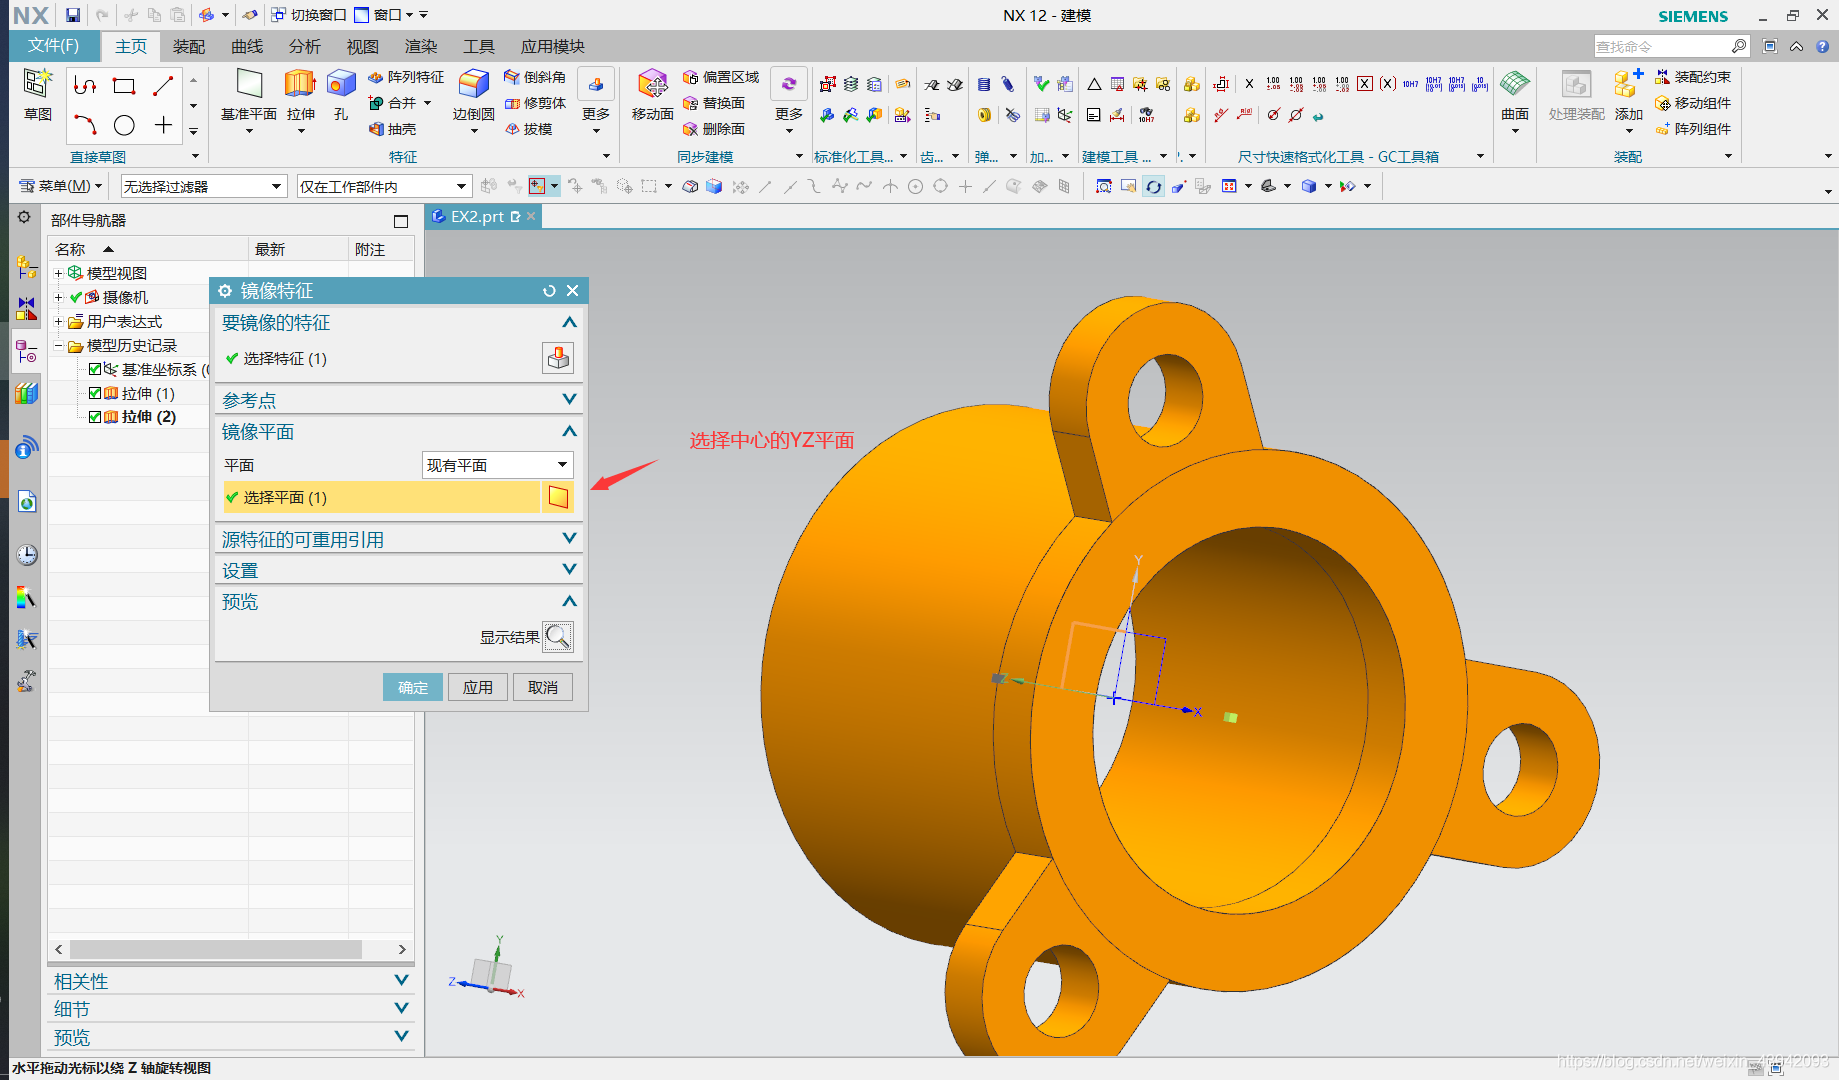The width and height of the screenshot is (1839, 1080).
Task: Click the 查找命令 search field
Action: click(1663, 46)
